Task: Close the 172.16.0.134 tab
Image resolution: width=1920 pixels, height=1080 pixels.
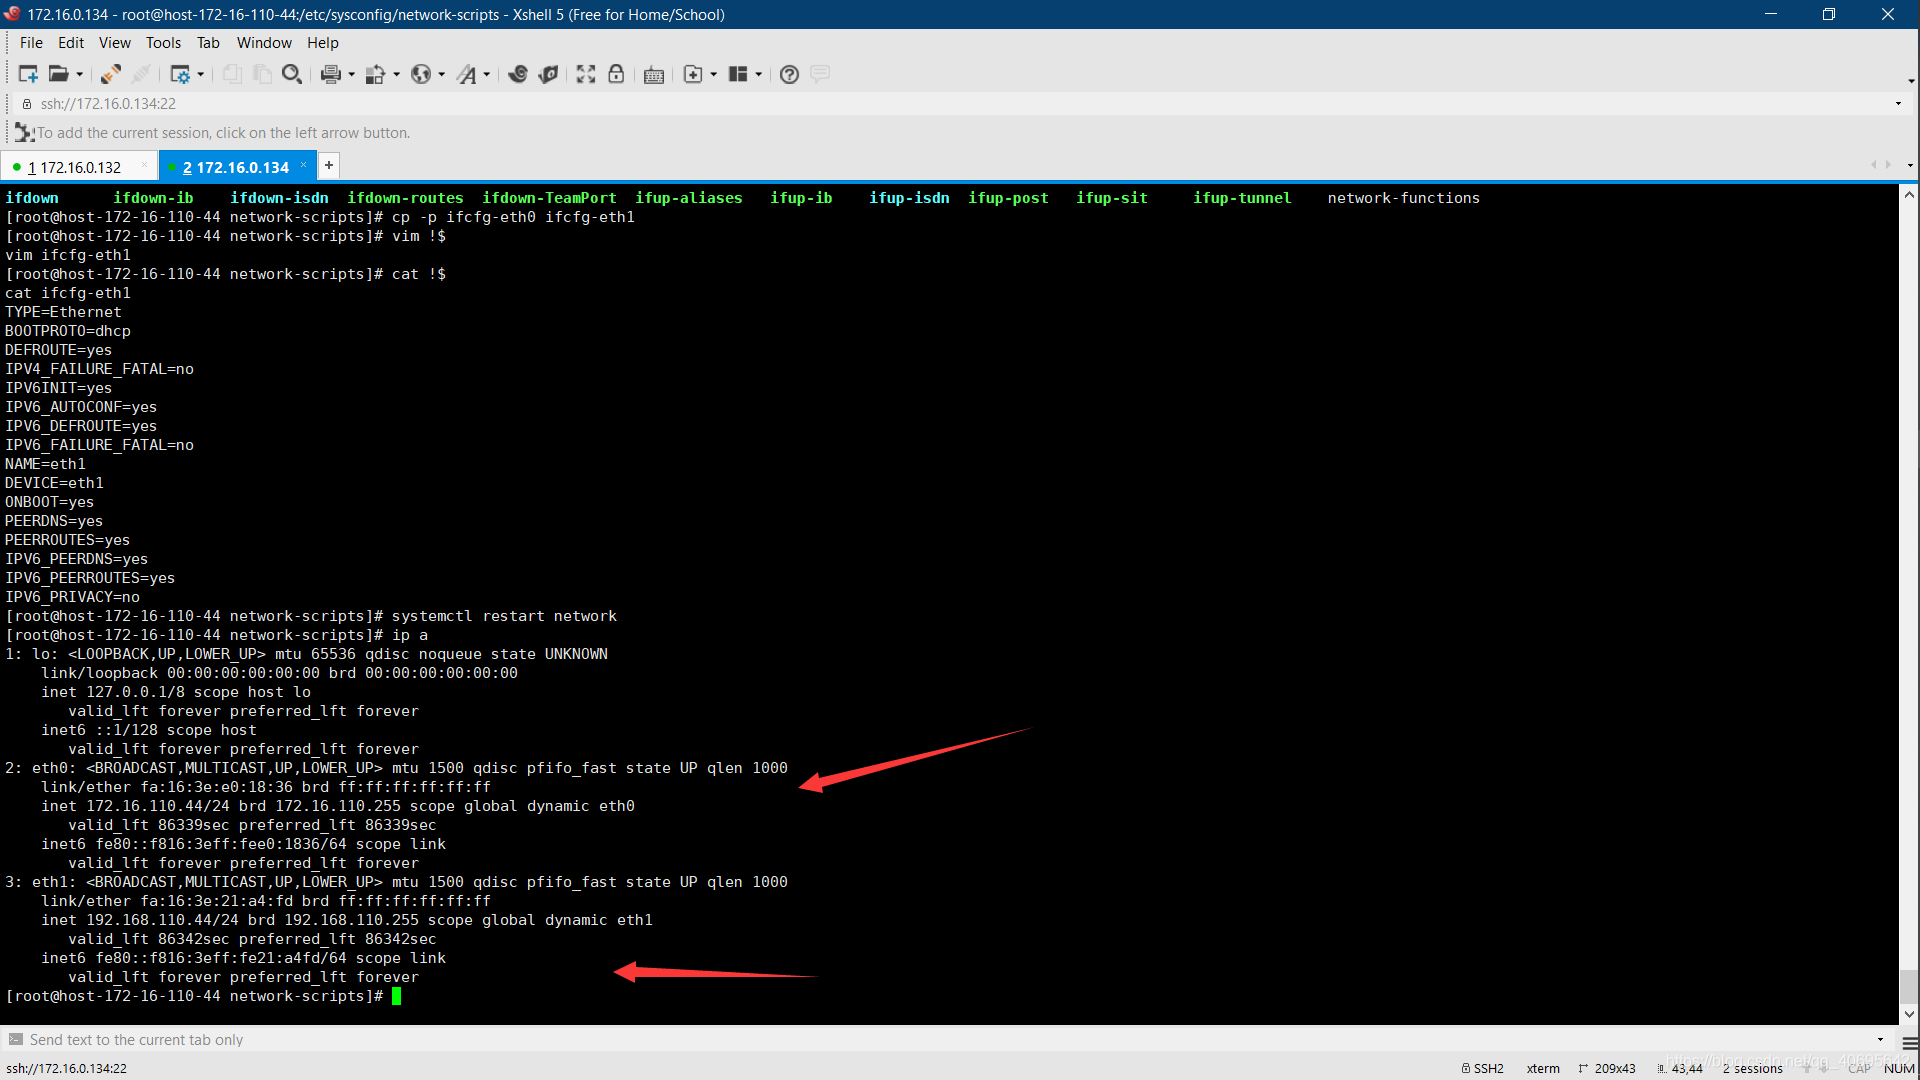Action: coord(303,166)
